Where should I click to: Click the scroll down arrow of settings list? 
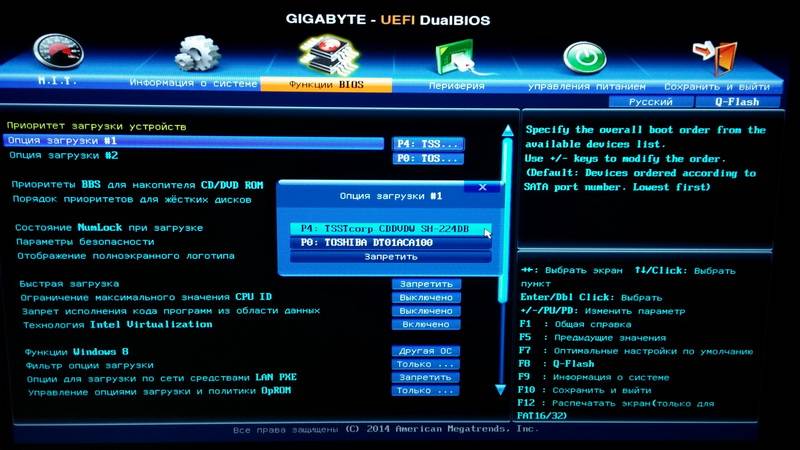point(501,390)
